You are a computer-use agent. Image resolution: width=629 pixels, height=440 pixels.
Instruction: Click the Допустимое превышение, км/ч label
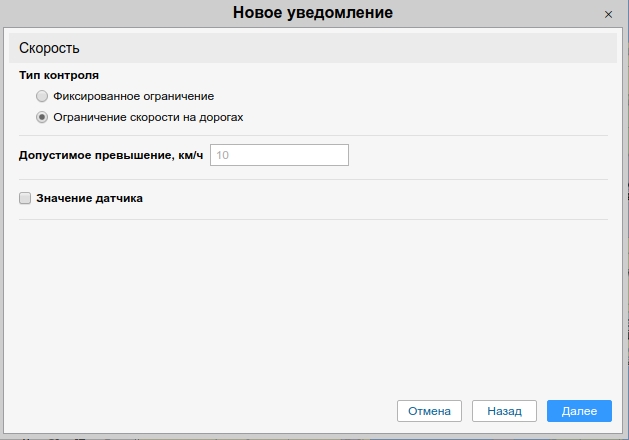(111, 155)
